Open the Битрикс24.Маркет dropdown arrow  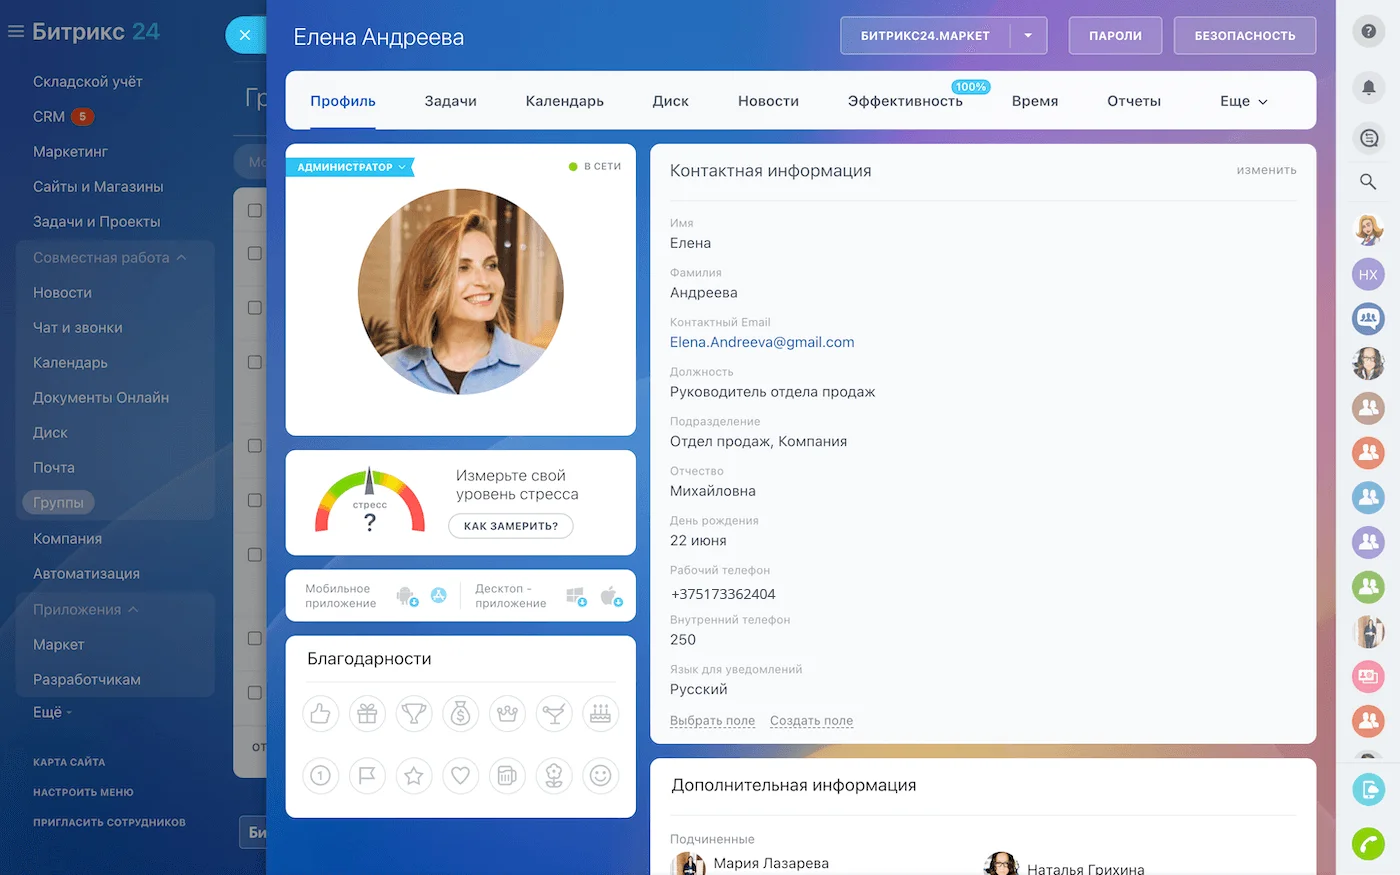1028,36
